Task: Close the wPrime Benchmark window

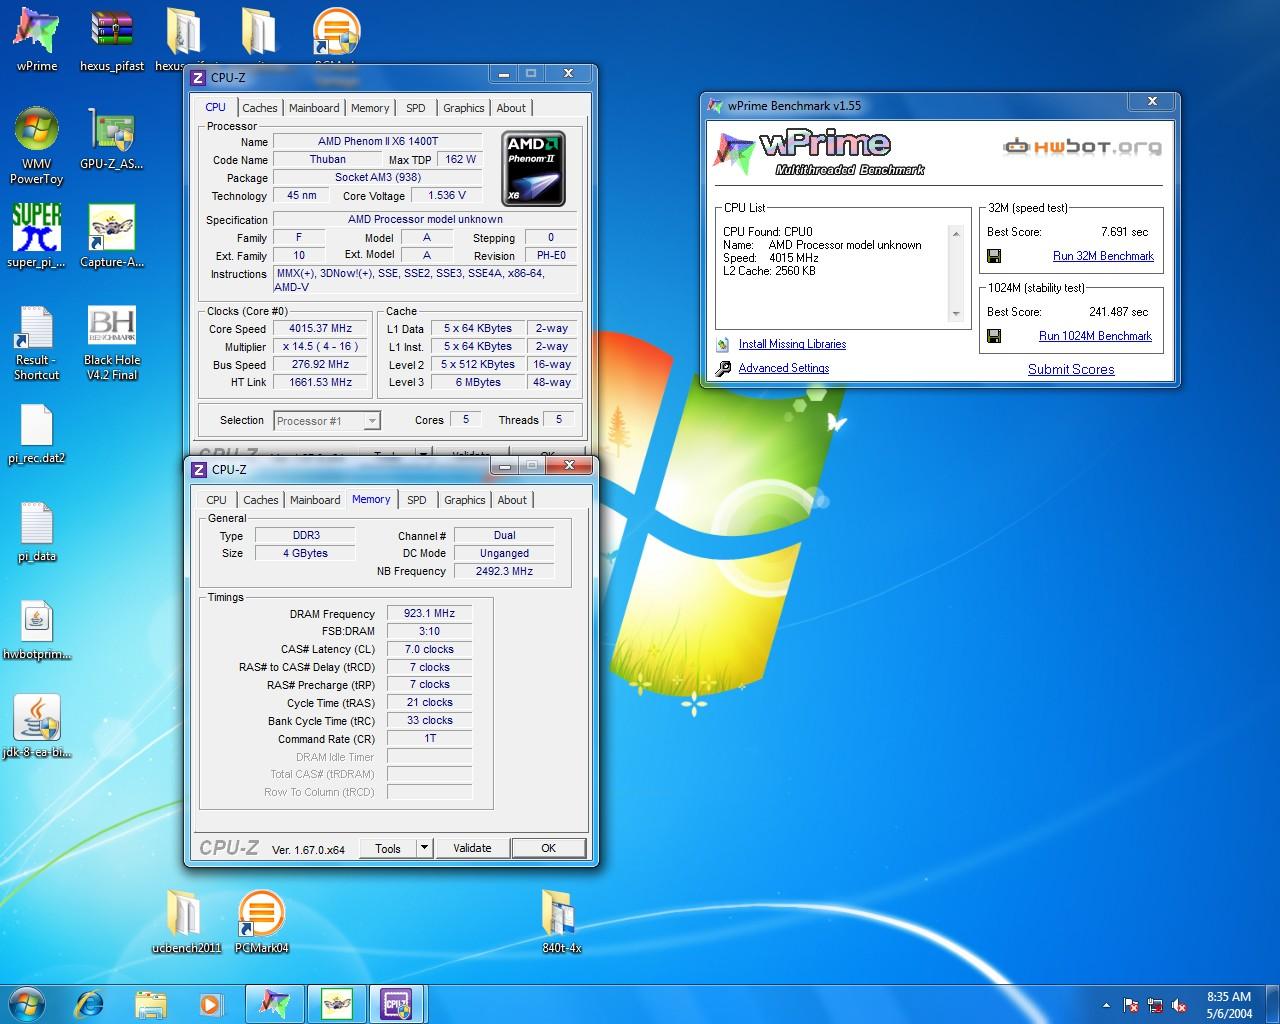Action: [x=1152, y=101]
